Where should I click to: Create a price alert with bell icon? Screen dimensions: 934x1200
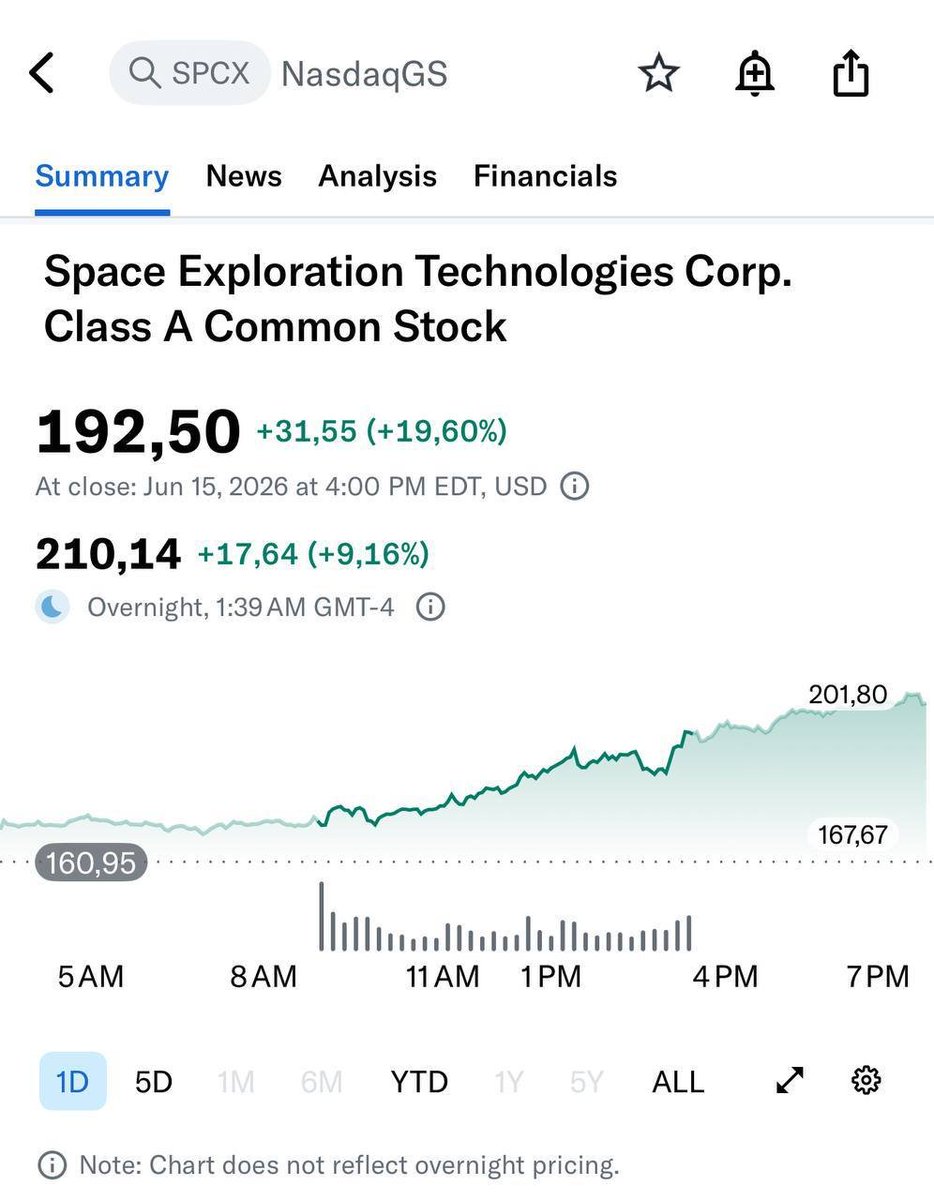[755, 74]
